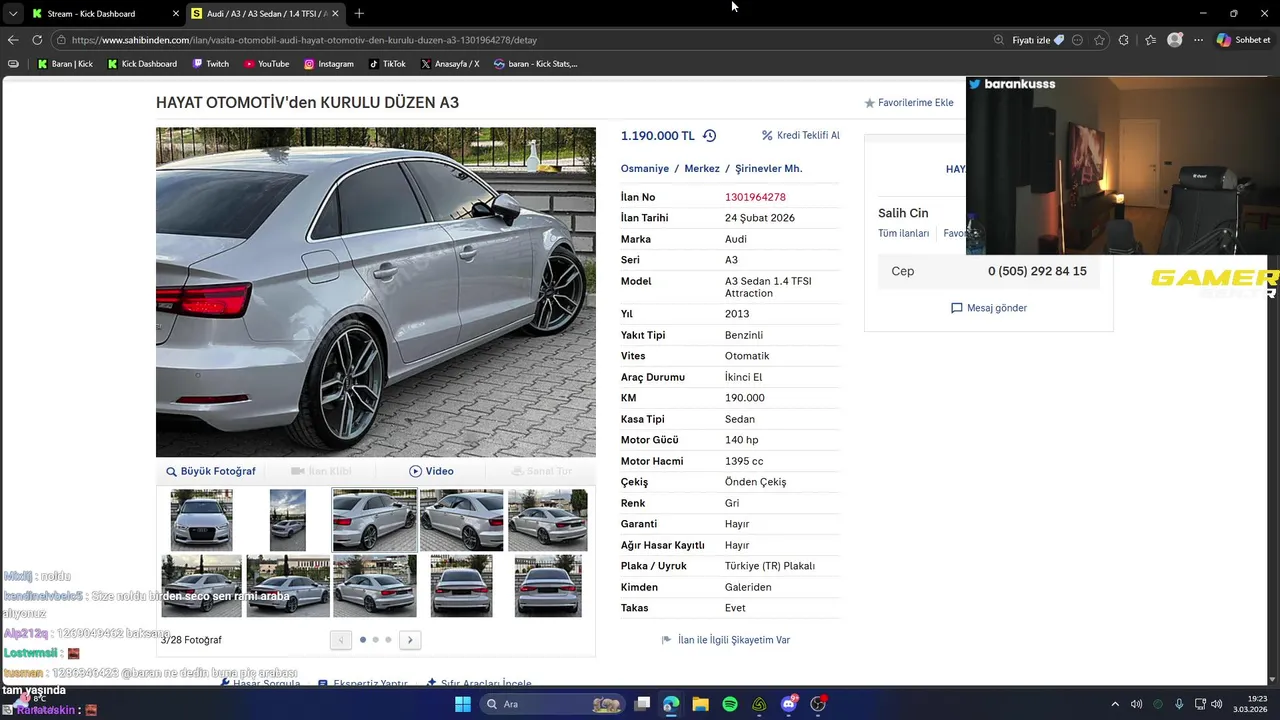Open browser extensions puzzle icon

coord(1124,40)
